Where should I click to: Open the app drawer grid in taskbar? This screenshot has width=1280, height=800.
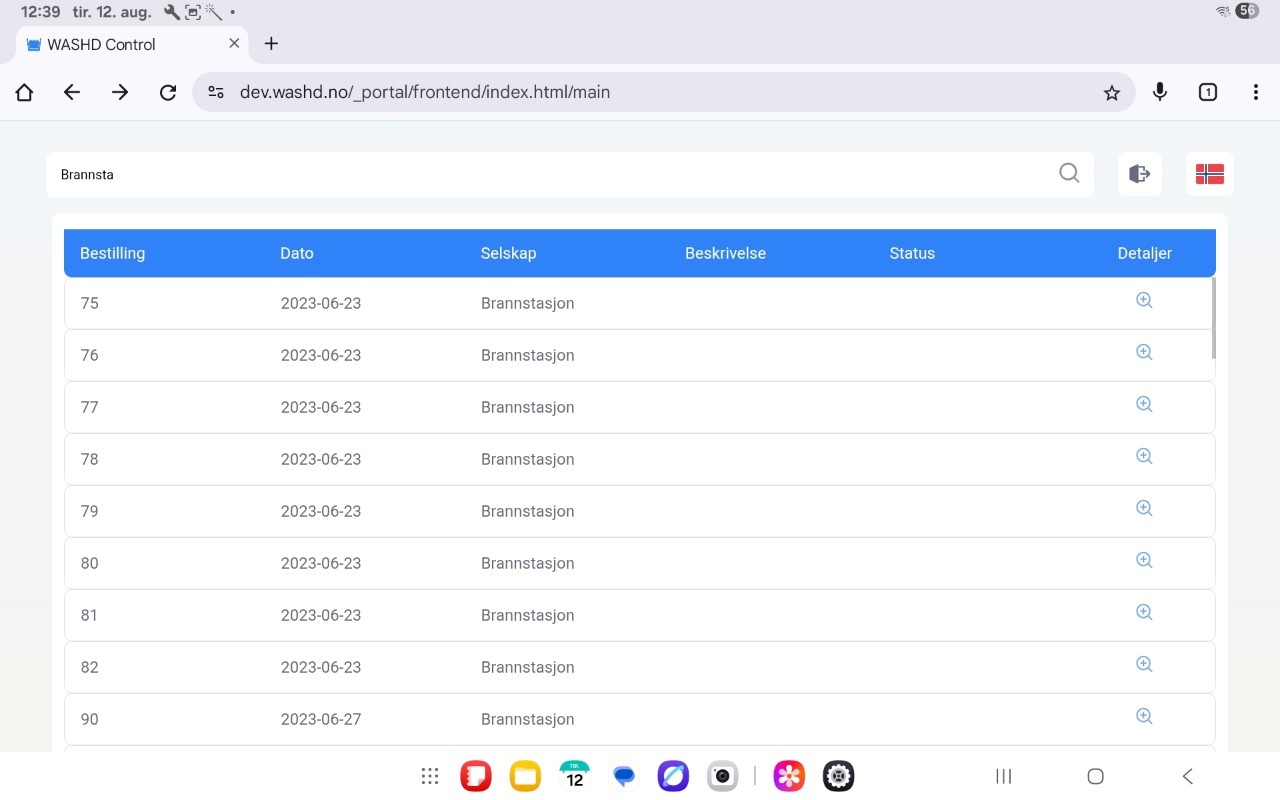pyautogui.click(x=430, y=776)
